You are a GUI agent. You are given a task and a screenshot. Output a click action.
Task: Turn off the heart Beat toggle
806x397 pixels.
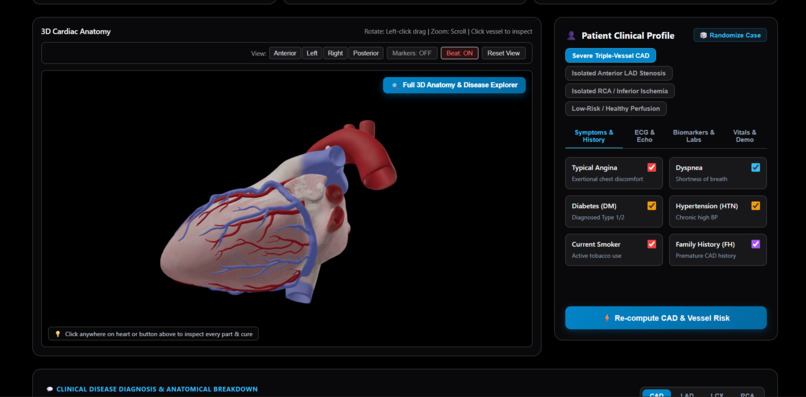[x=460, y=53]
